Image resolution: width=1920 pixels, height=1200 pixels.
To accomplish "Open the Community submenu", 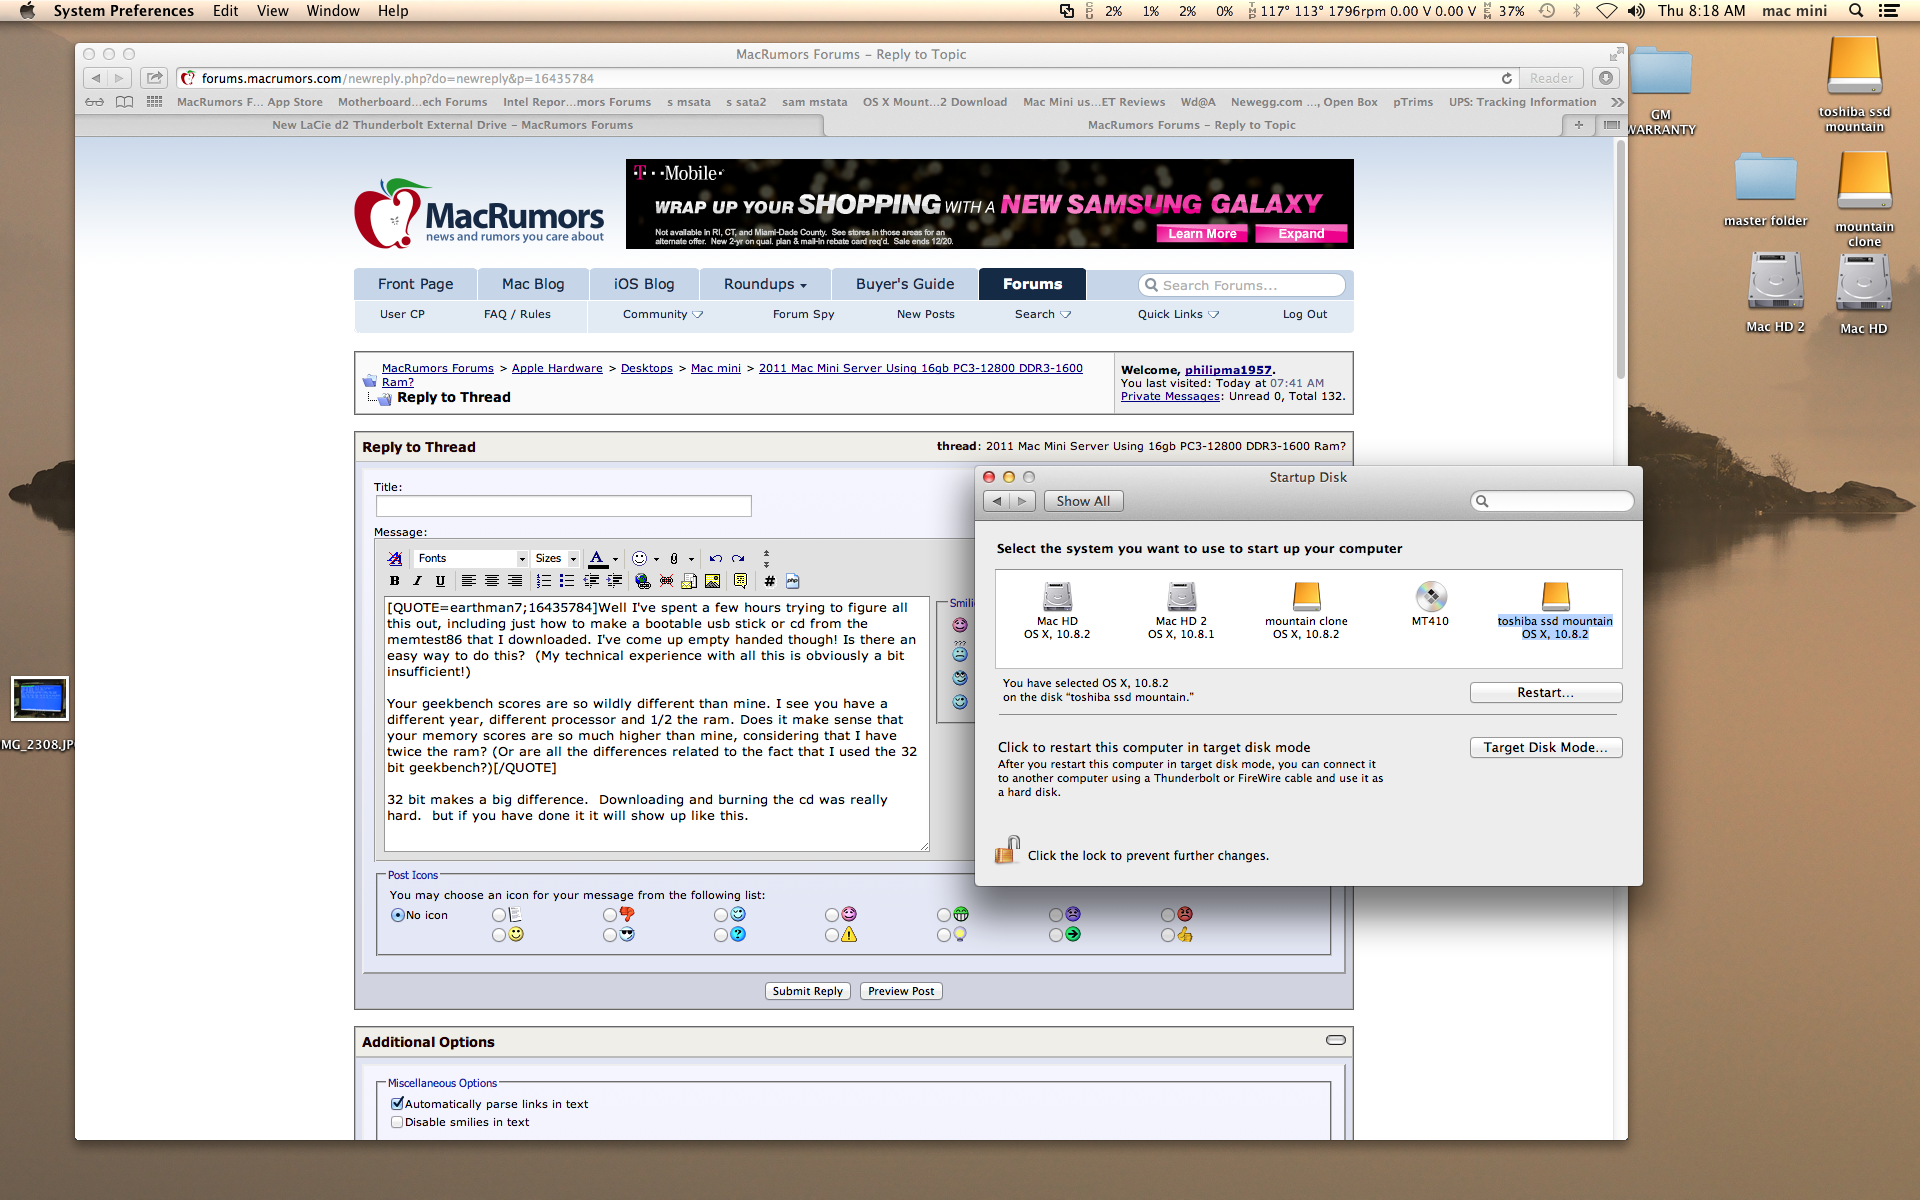I will tap(662, 314).
